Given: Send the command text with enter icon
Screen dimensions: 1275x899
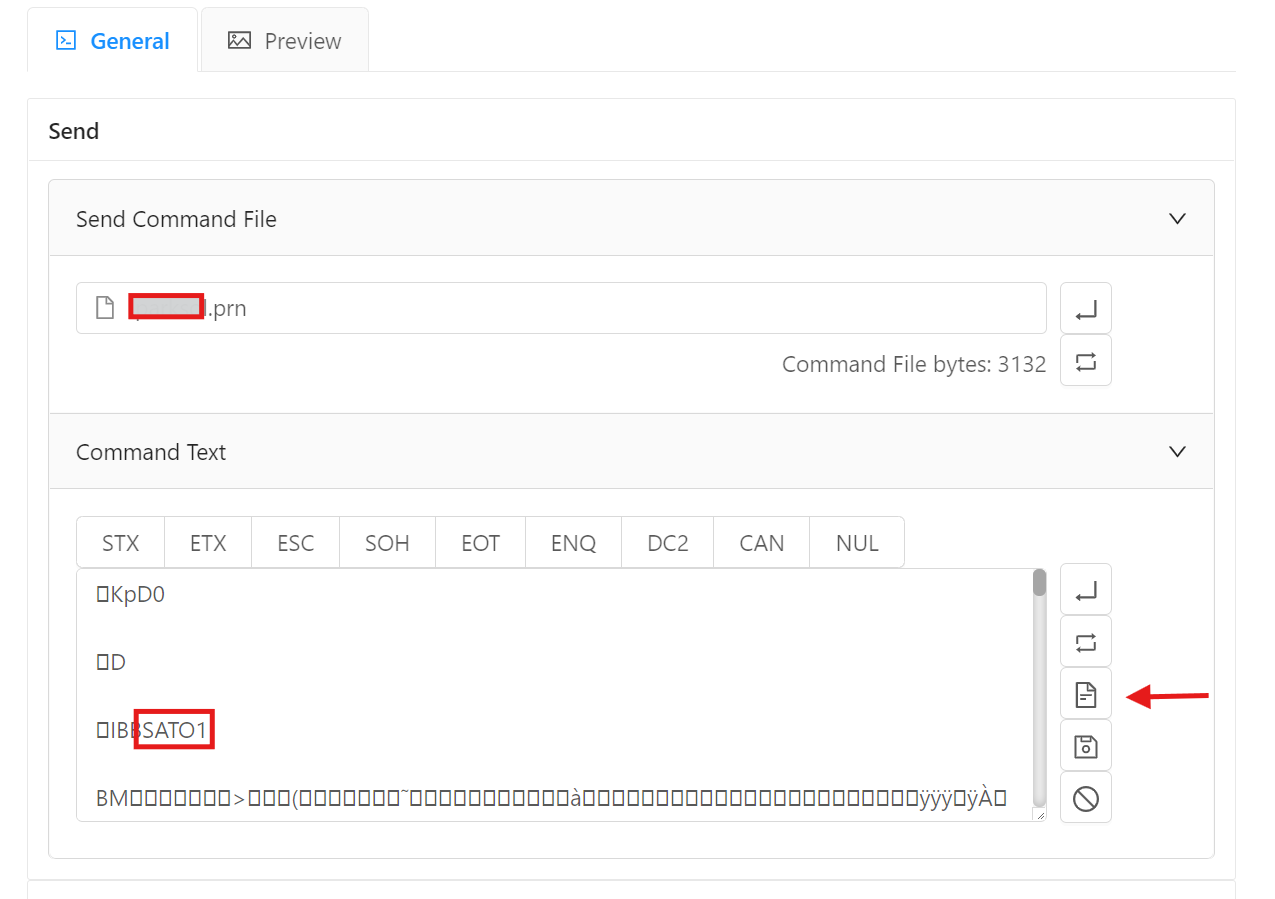Looking at the screenshot, I should tap(1085, 590).
